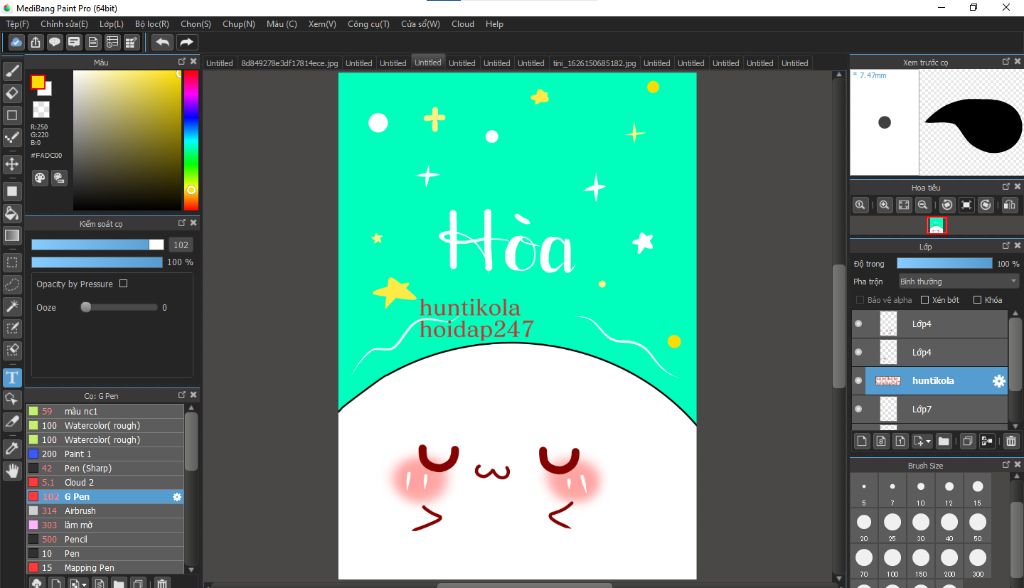Delete layer using trash icon in layer panel
Screen dimensions: 1024x588
click(x=1011, y=441)
